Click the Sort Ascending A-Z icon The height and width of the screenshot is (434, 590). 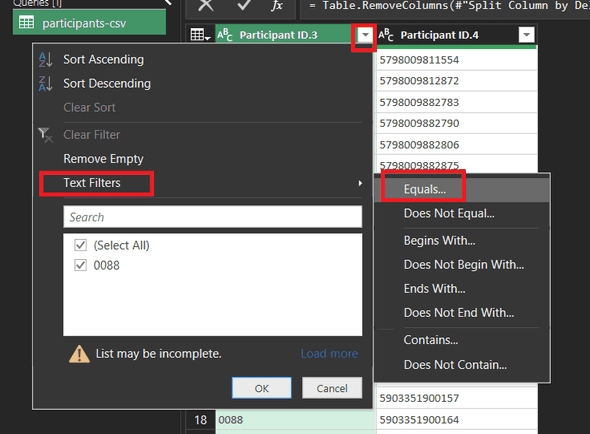[45, 59]
